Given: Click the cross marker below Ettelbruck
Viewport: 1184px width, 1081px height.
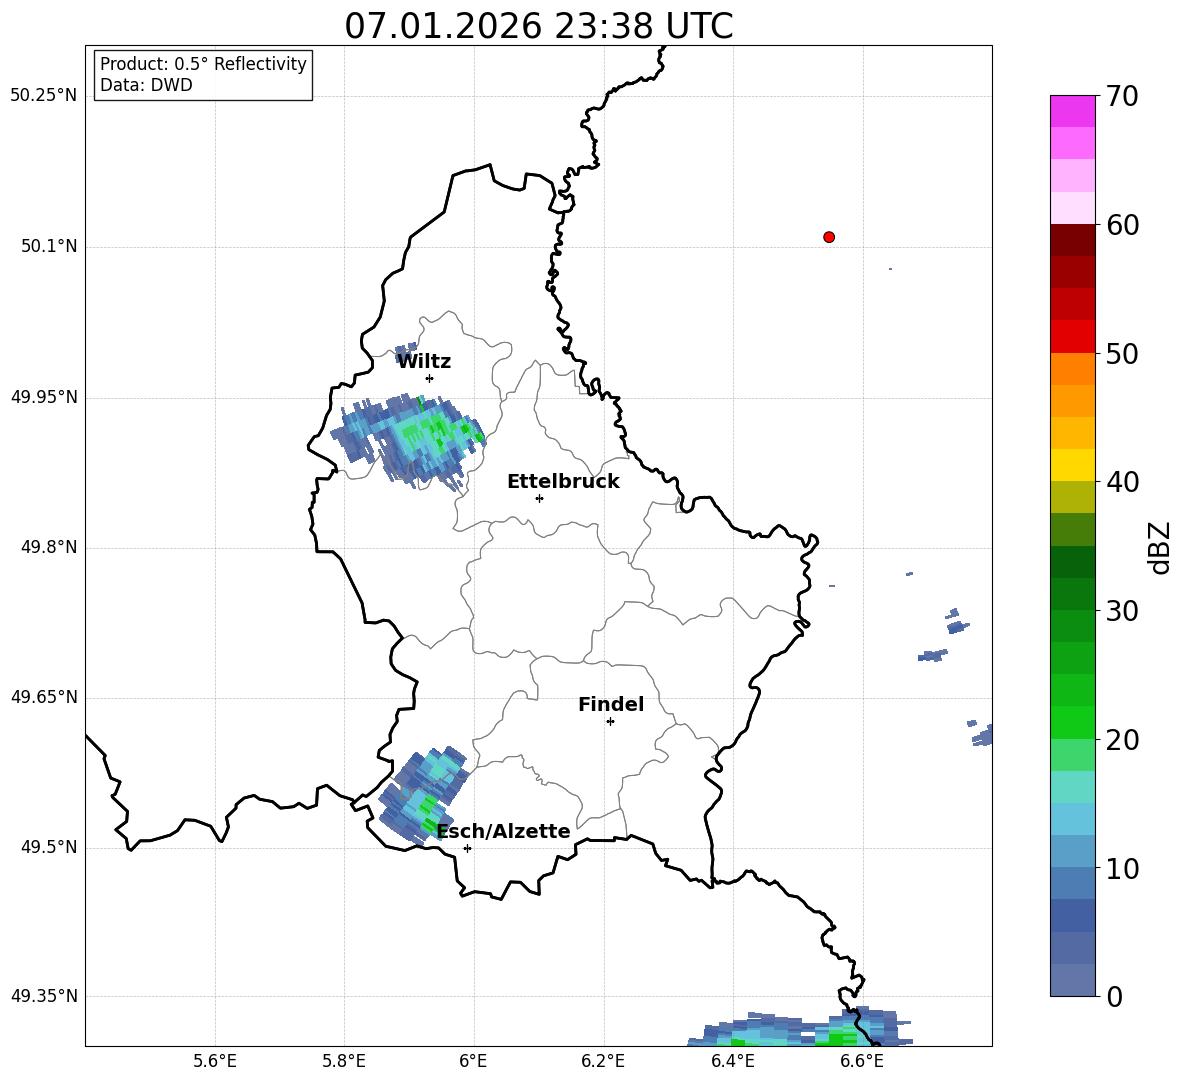Looking at the screenshot, I should pos(539,498).
